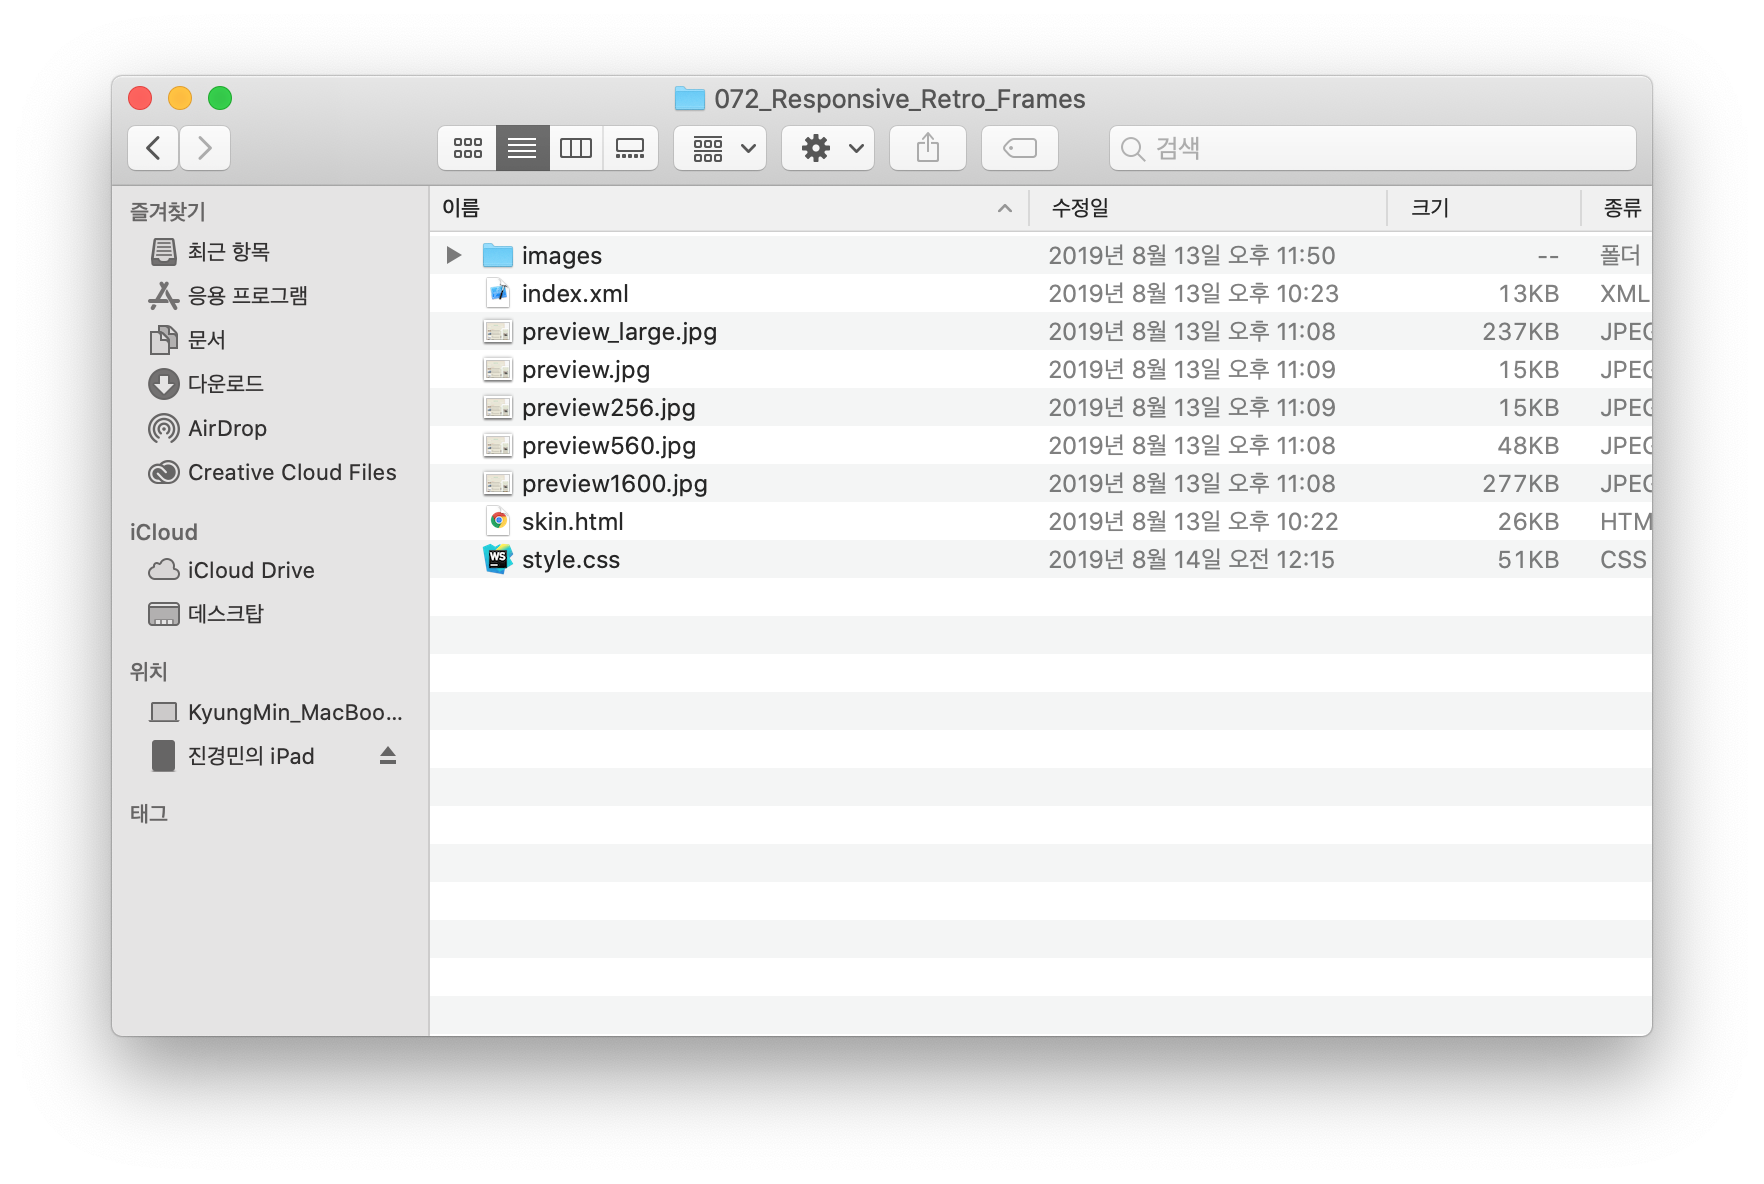Select the skin.html file name
The width and height of the screenshot is (1764, 1184).
coord(573,521)
